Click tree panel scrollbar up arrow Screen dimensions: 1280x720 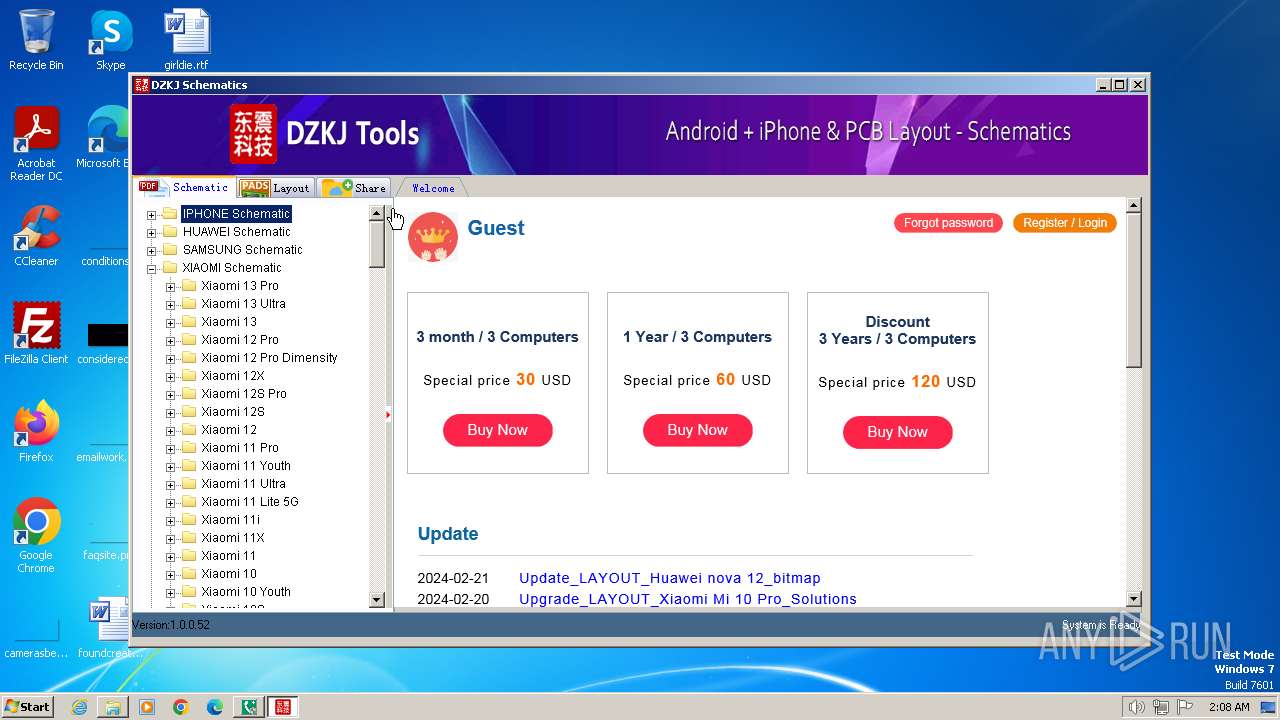377,213
